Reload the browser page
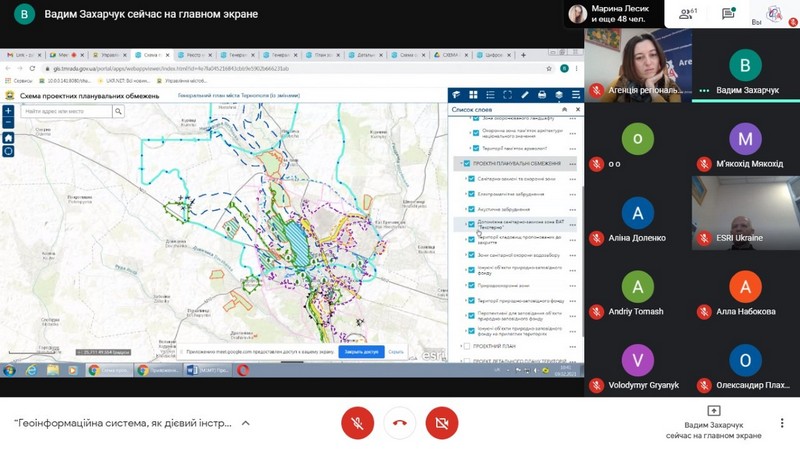Screen dimensions: 800x449 pyautogui.click(x=32, y=68)
